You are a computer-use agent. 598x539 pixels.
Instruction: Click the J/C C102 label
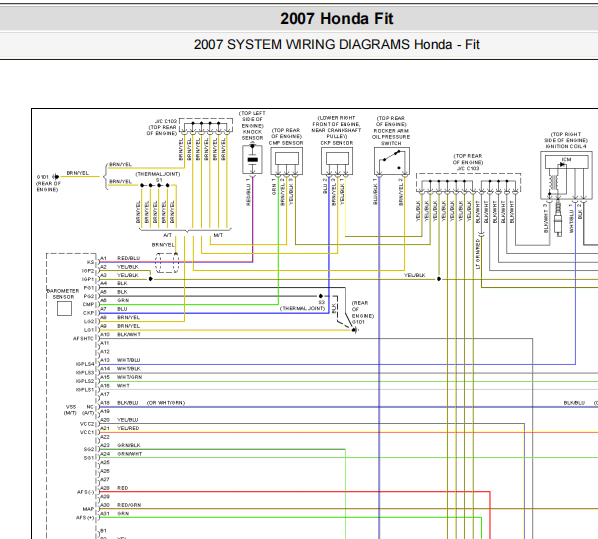[166, 121]
